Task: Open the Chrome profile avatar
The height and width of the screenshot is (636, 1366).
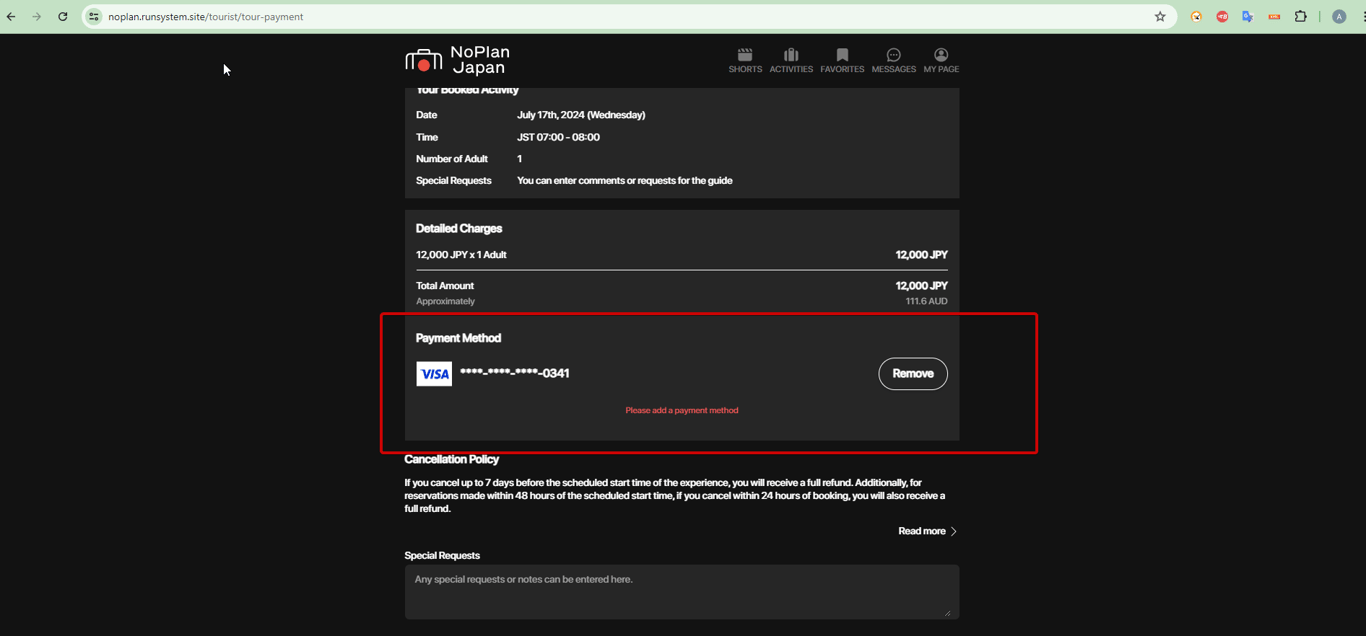Action: pos(1339,17)
